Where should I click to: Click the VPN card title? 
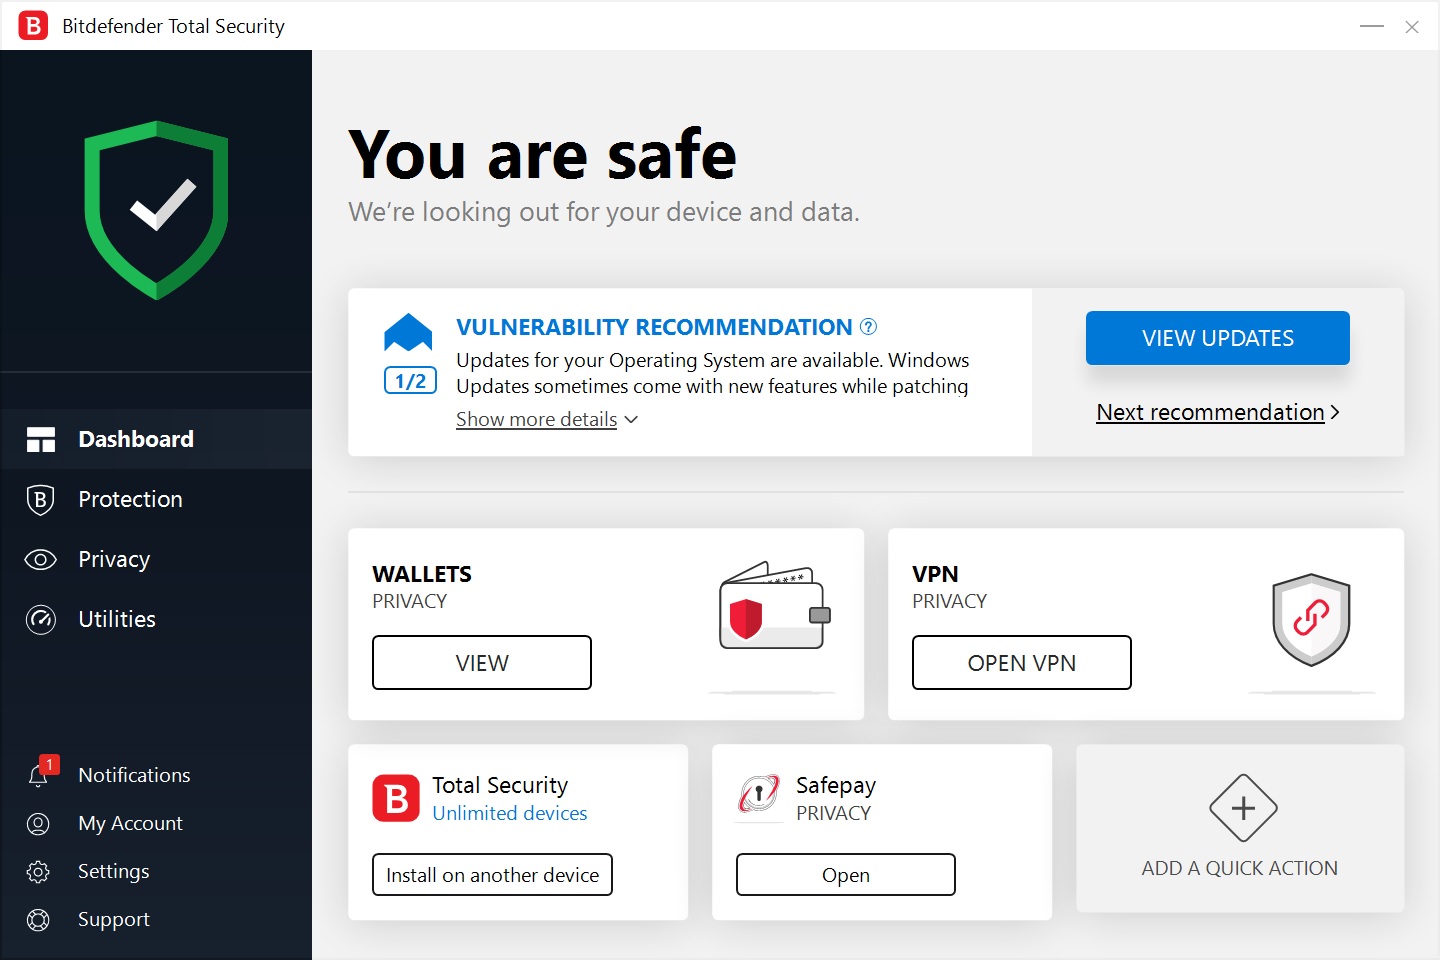click(x=935, y=574)
